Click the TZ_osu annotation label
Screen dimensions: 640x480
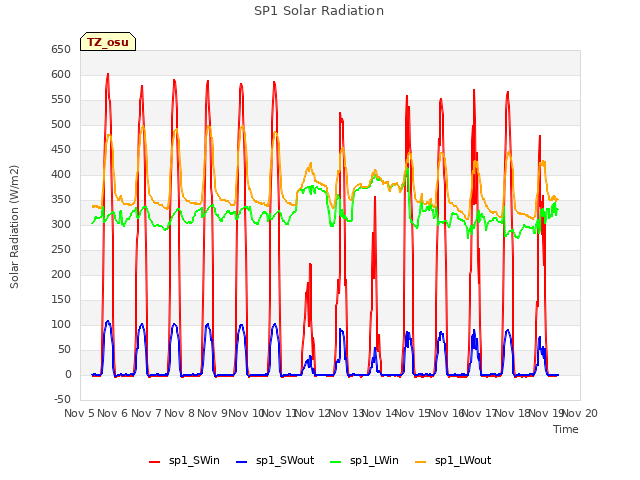108,42
